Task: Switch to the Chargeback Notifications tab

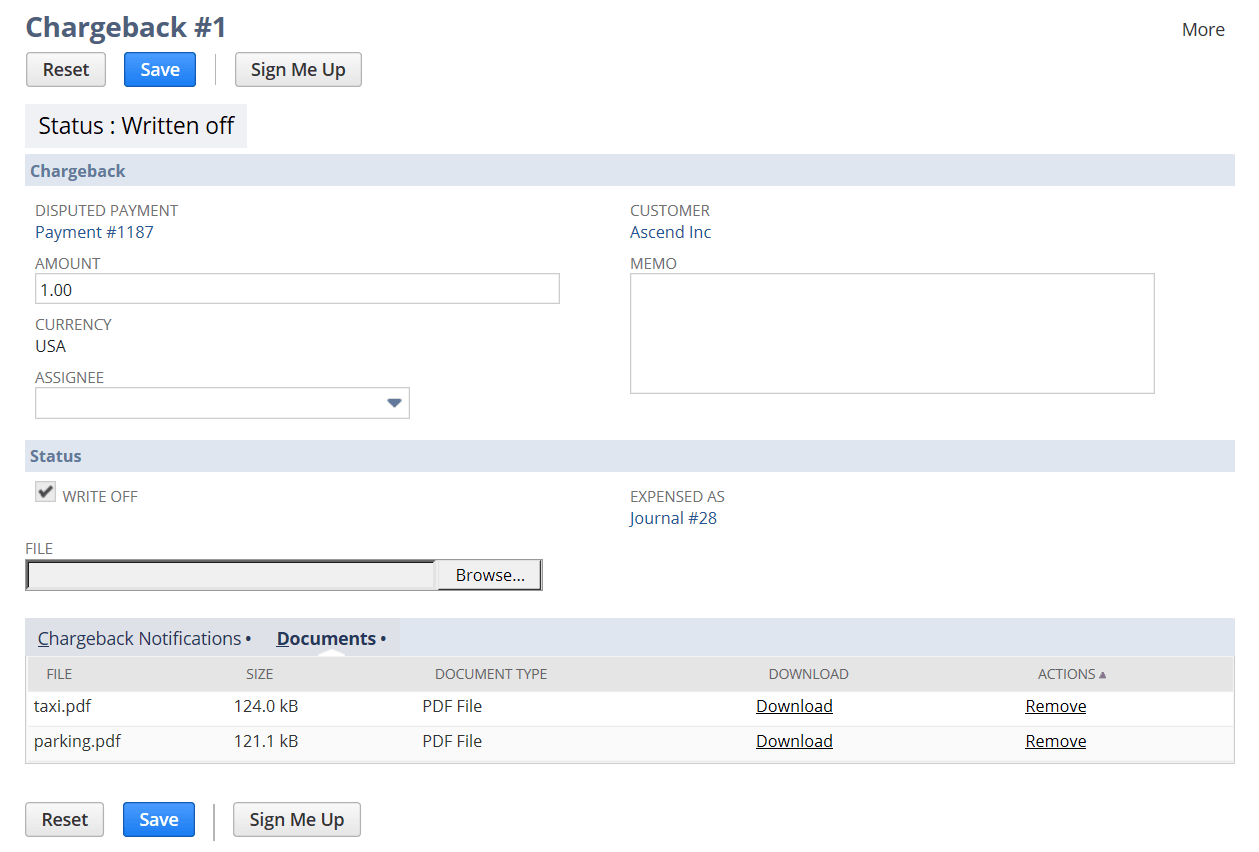Action: point(140,639)
